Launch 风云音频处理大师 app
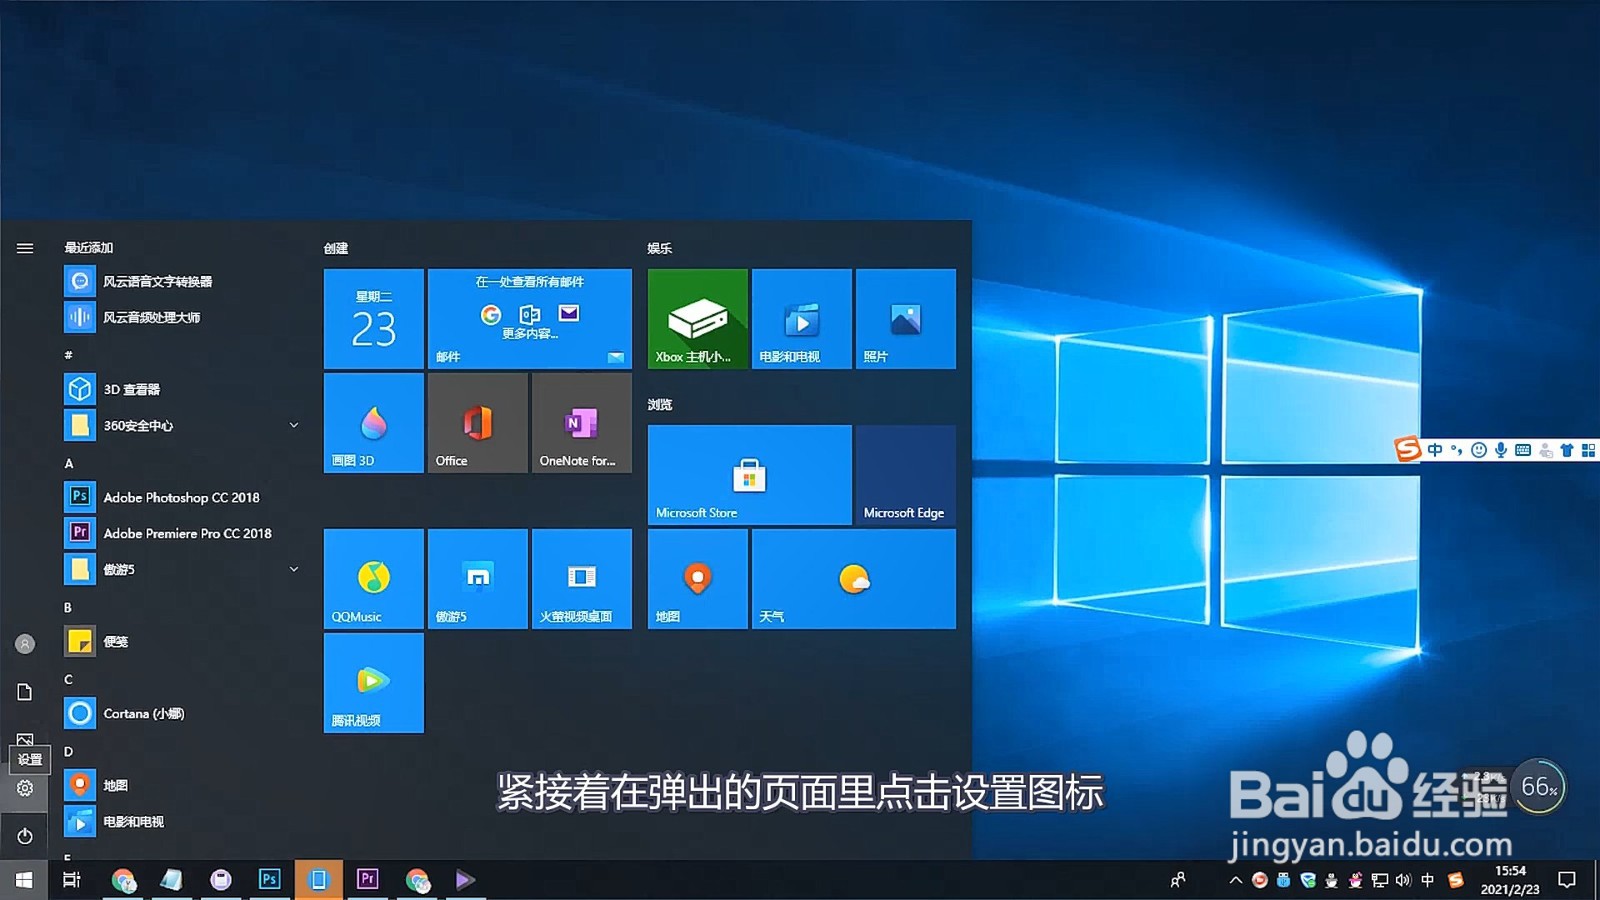 pos(182,318)
